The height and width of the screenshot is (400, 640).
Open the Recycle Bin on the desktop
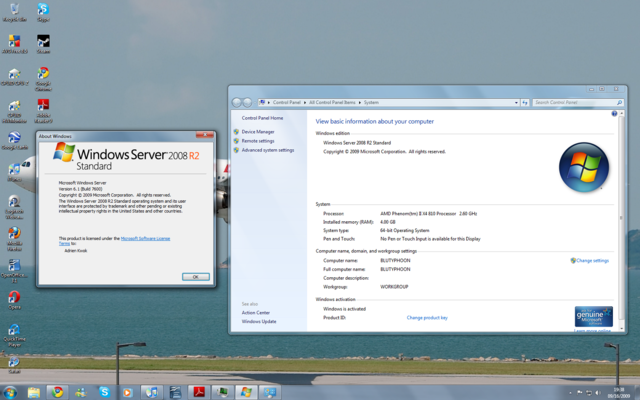click(x=14, y=12)
